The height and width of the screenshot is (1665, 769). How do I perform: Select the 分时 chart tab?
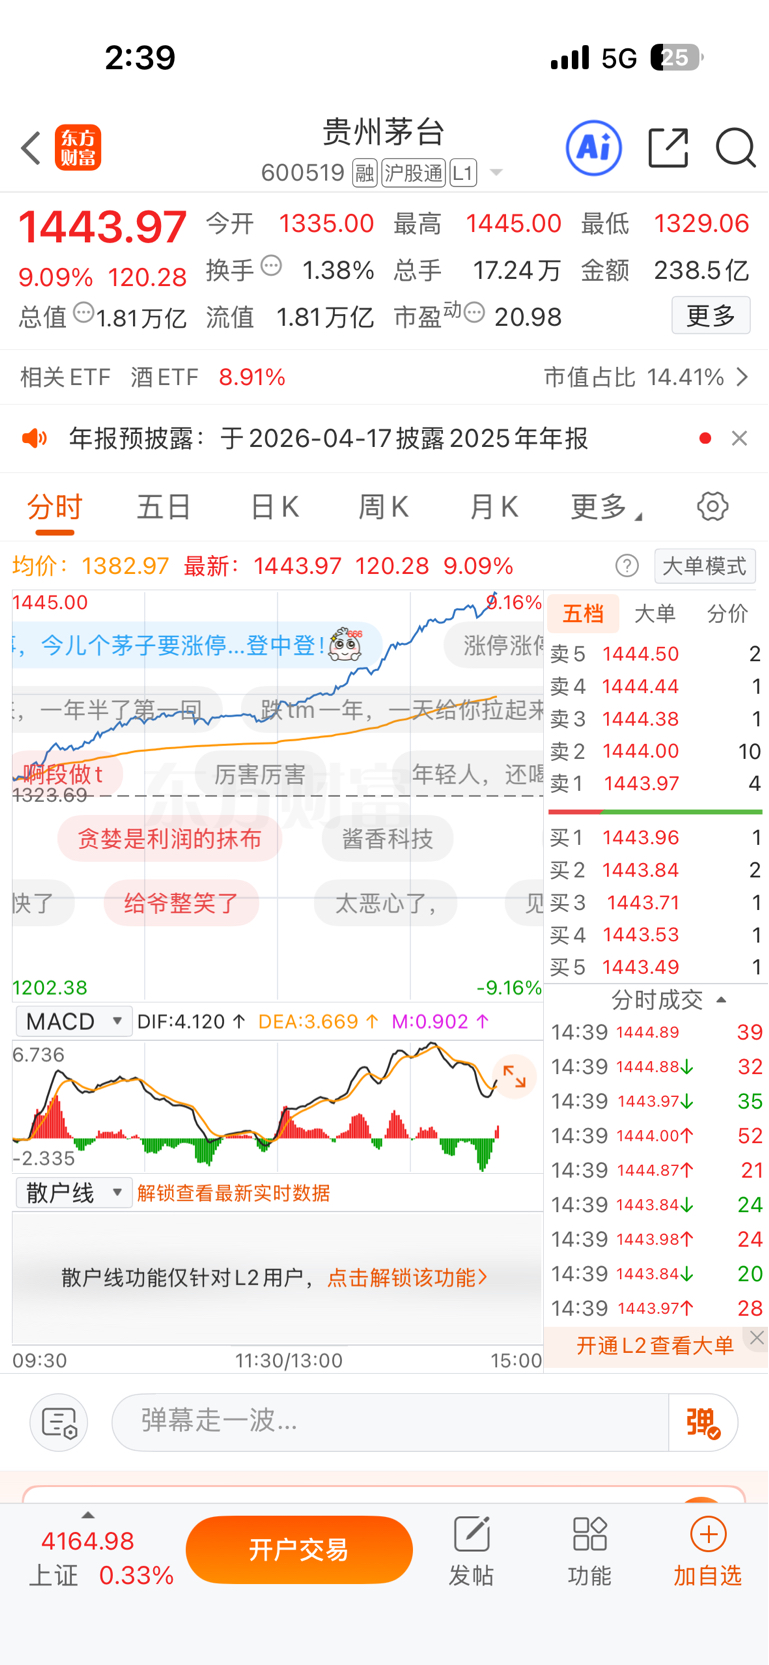click(55, 507)
